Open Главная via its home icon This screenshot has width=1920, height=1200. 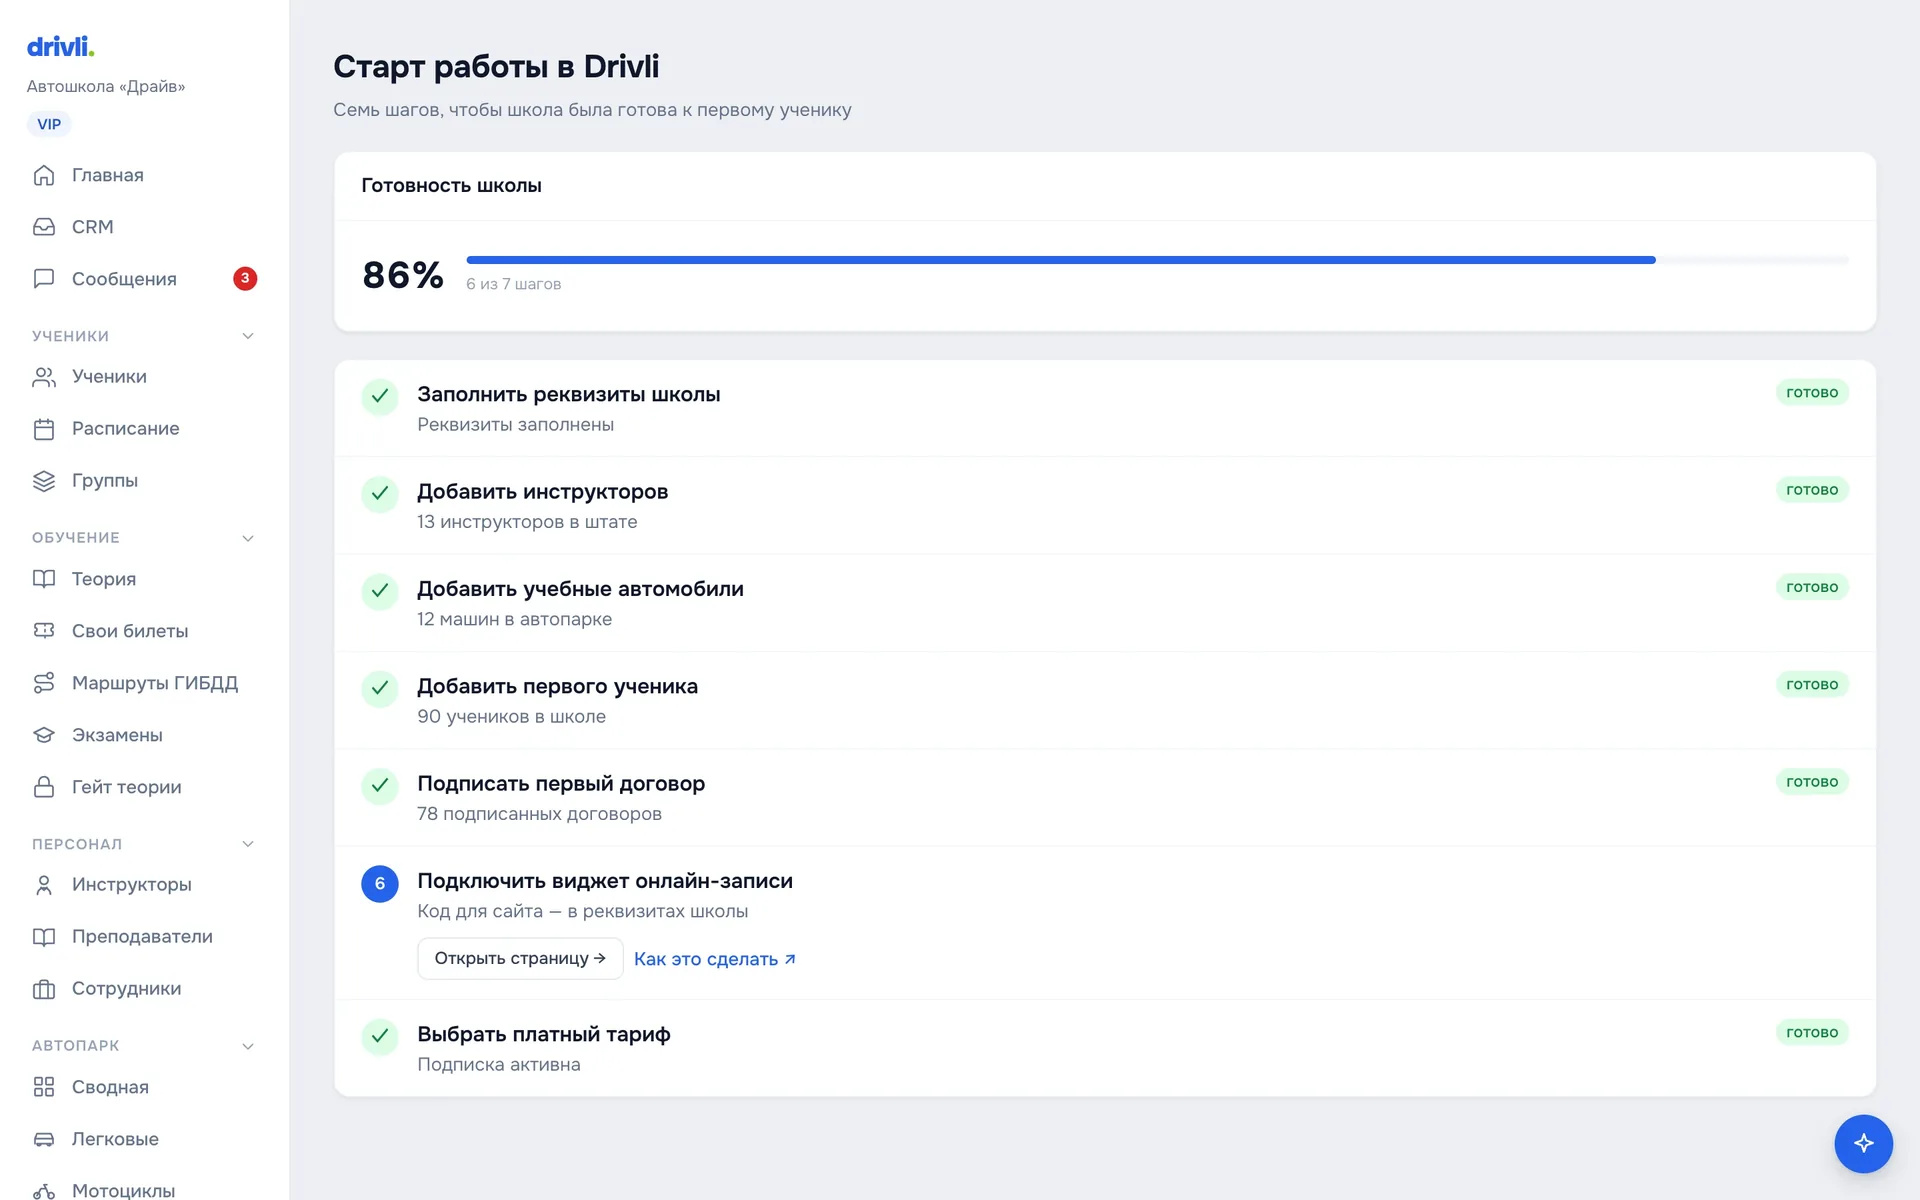(x=44, y=175)
